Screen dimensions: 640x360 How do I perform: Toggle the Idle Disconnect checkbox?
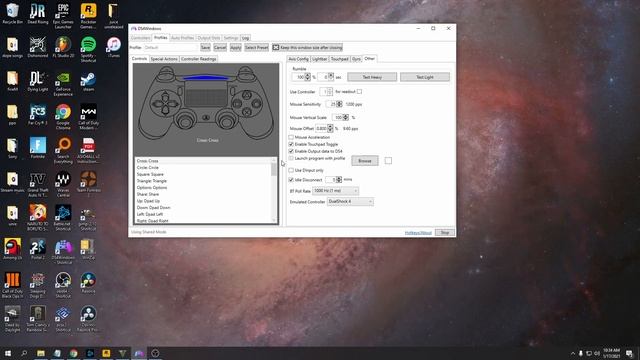click(x=291, y=180)
